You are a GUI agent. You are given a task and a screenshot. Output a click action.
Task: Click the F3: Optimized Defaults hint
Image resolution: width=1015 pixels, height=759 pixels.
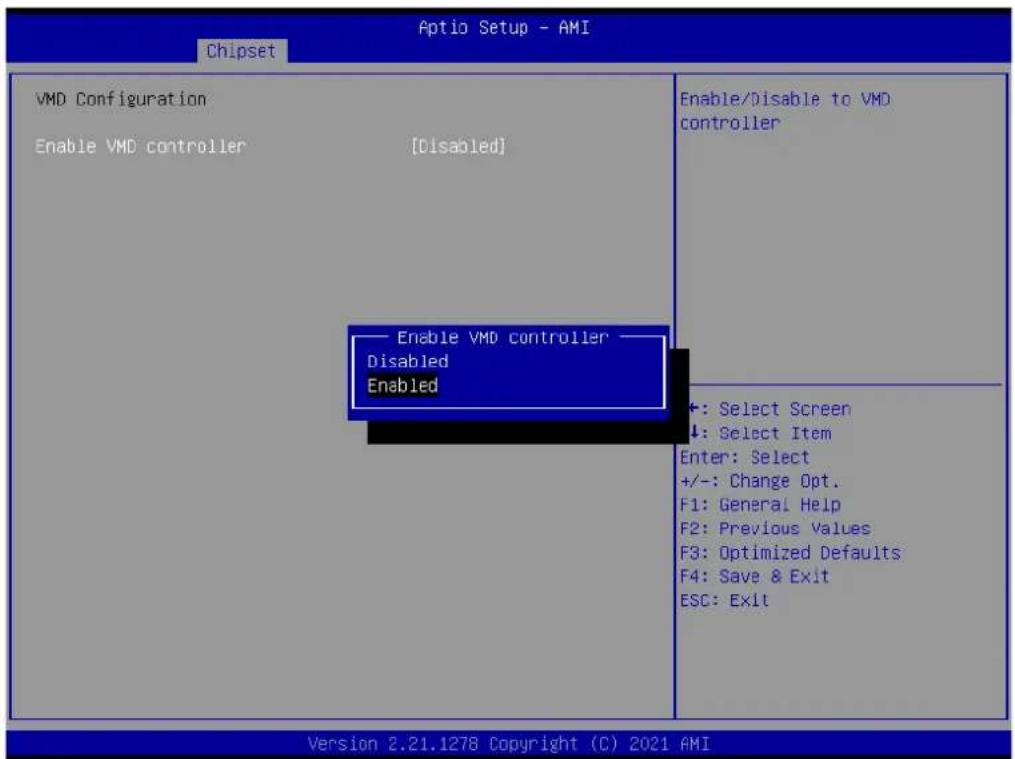(790, 552)
